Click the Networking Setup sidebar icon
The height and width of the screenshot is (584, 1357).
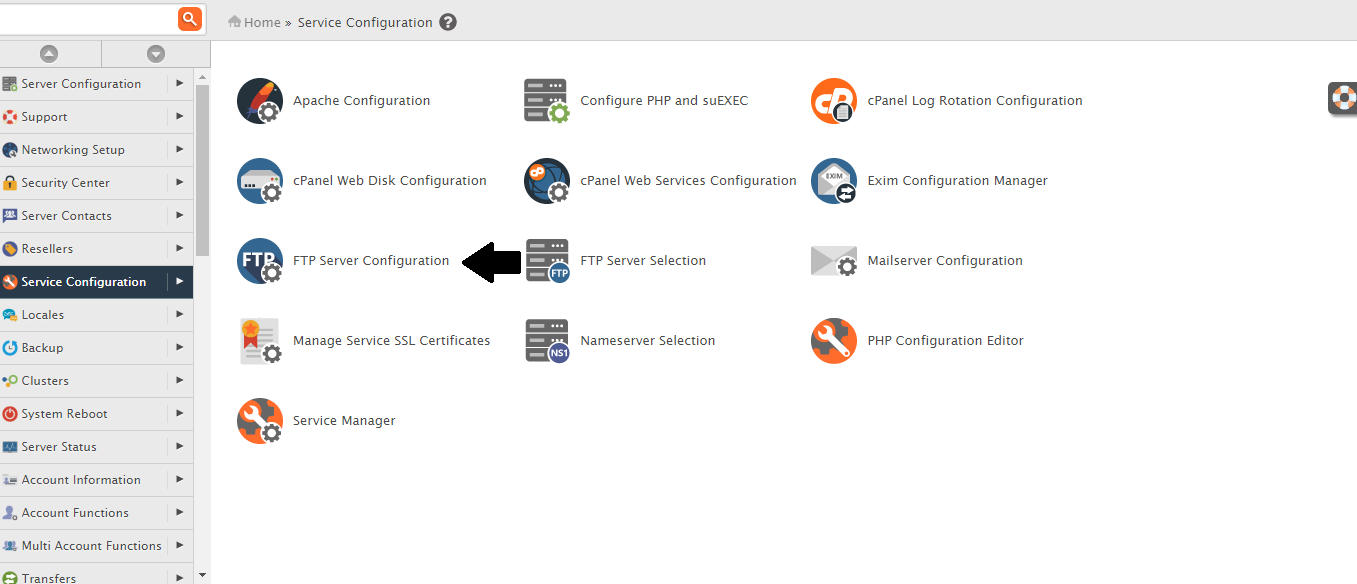(x=10, y=150)
